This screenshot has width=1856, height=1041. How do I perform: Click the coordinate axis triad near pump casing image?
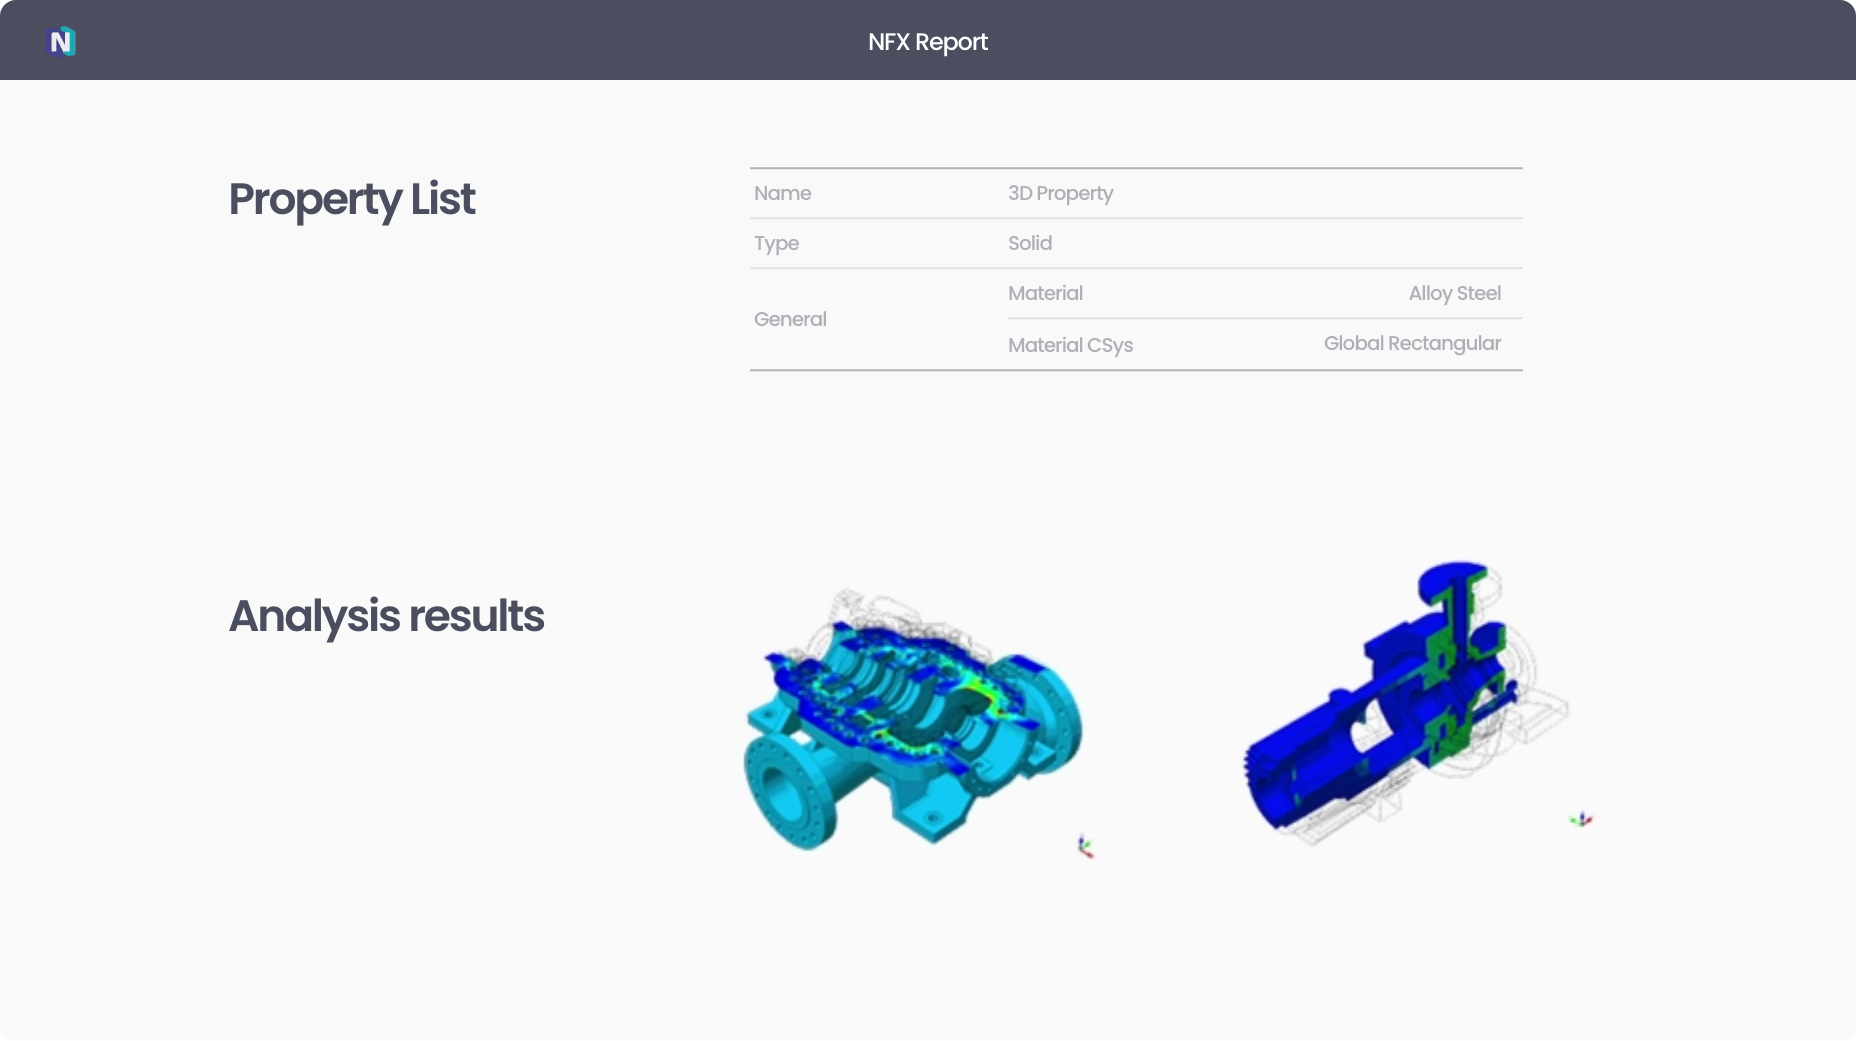(1085, 847)
